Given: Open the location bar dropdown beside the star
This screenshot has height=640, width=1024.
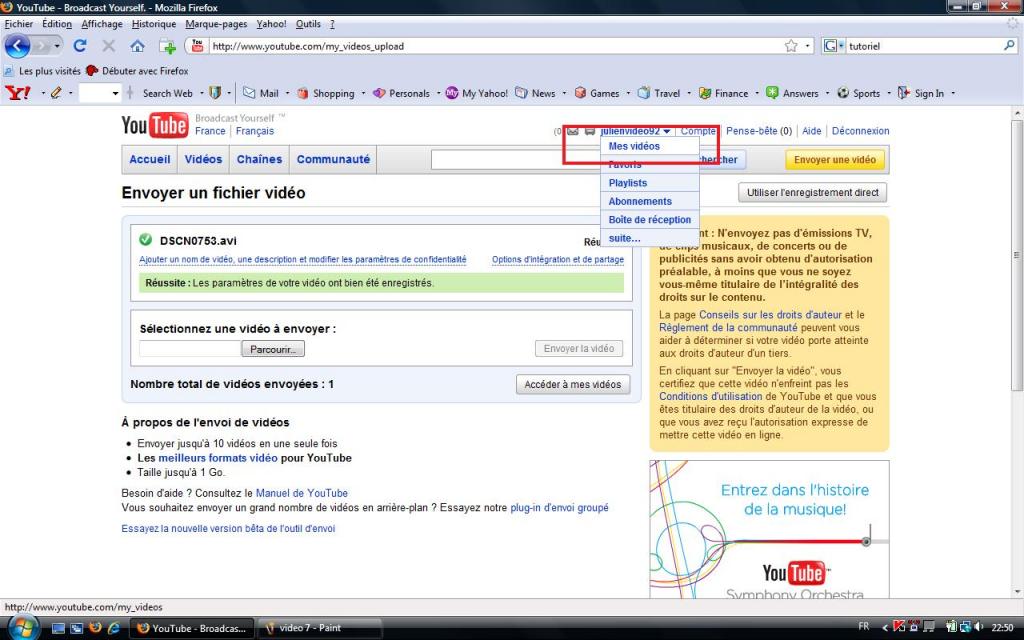Looking at the screenshot, I should tap(807, 46).
